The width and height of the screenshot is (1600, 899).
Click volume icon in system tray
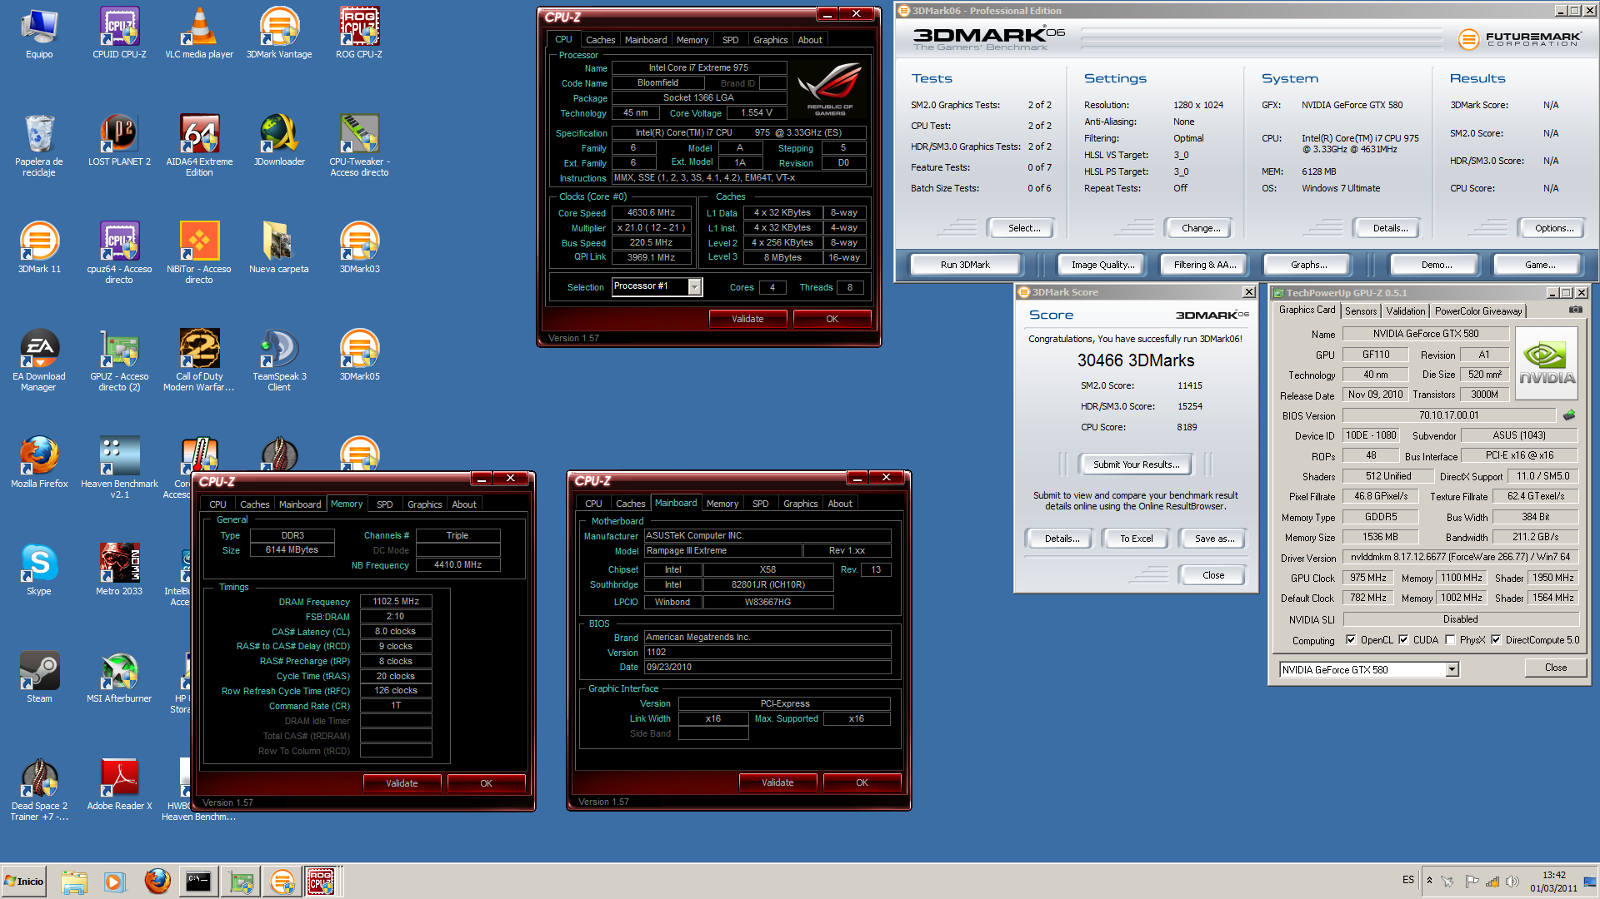pos(1512,881)
